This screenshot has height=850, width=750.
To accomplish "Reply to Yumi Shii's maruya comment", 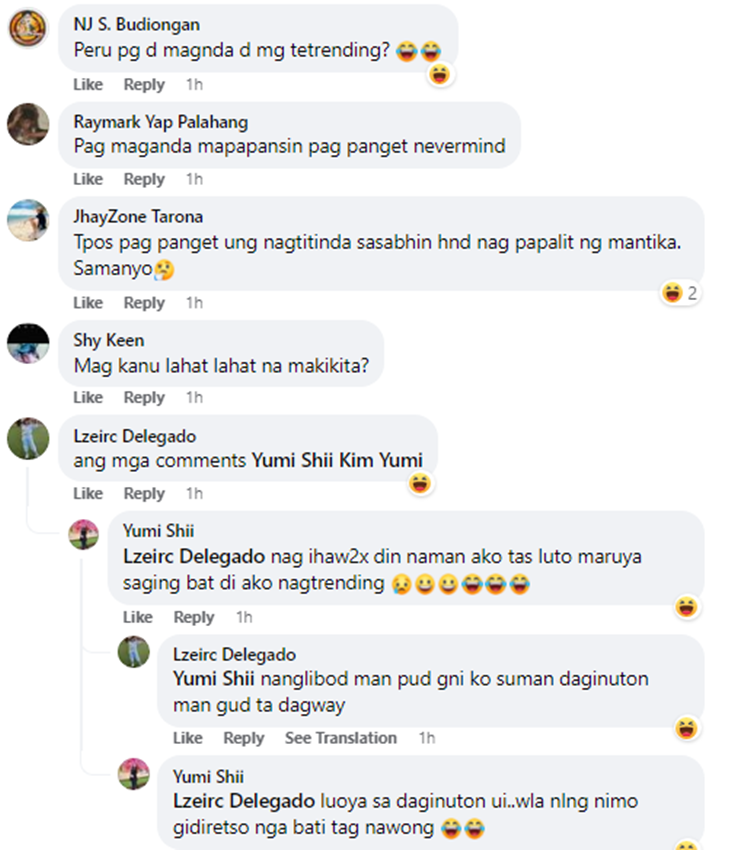I will [194, 617].
